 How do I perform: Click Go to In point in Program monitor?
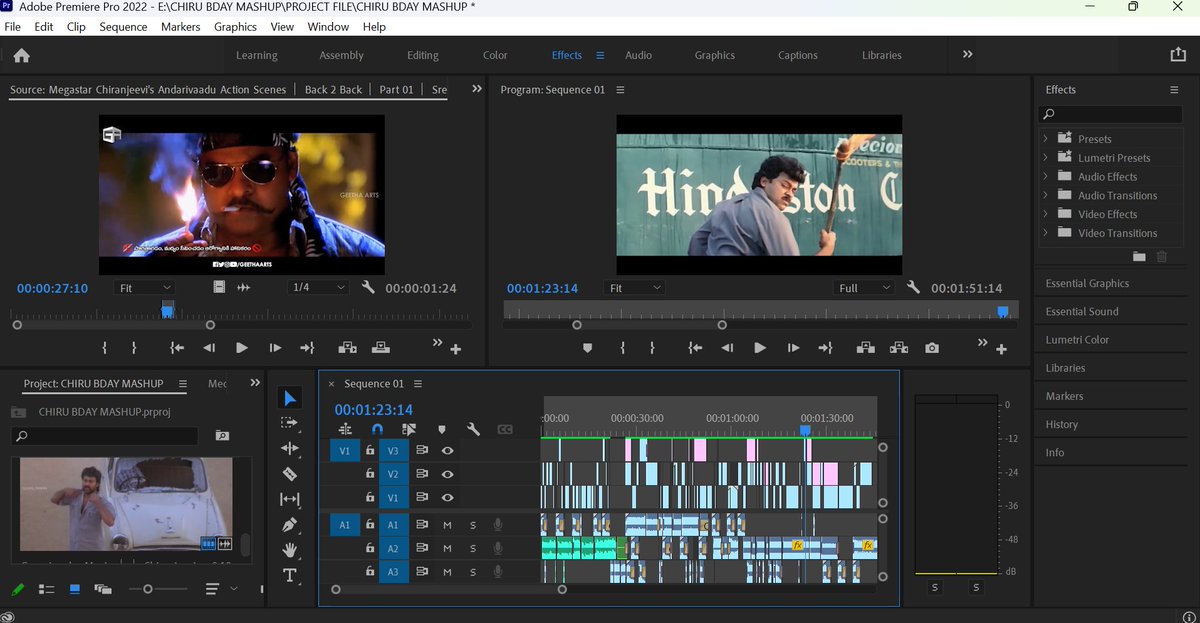[x=695, y=348]
